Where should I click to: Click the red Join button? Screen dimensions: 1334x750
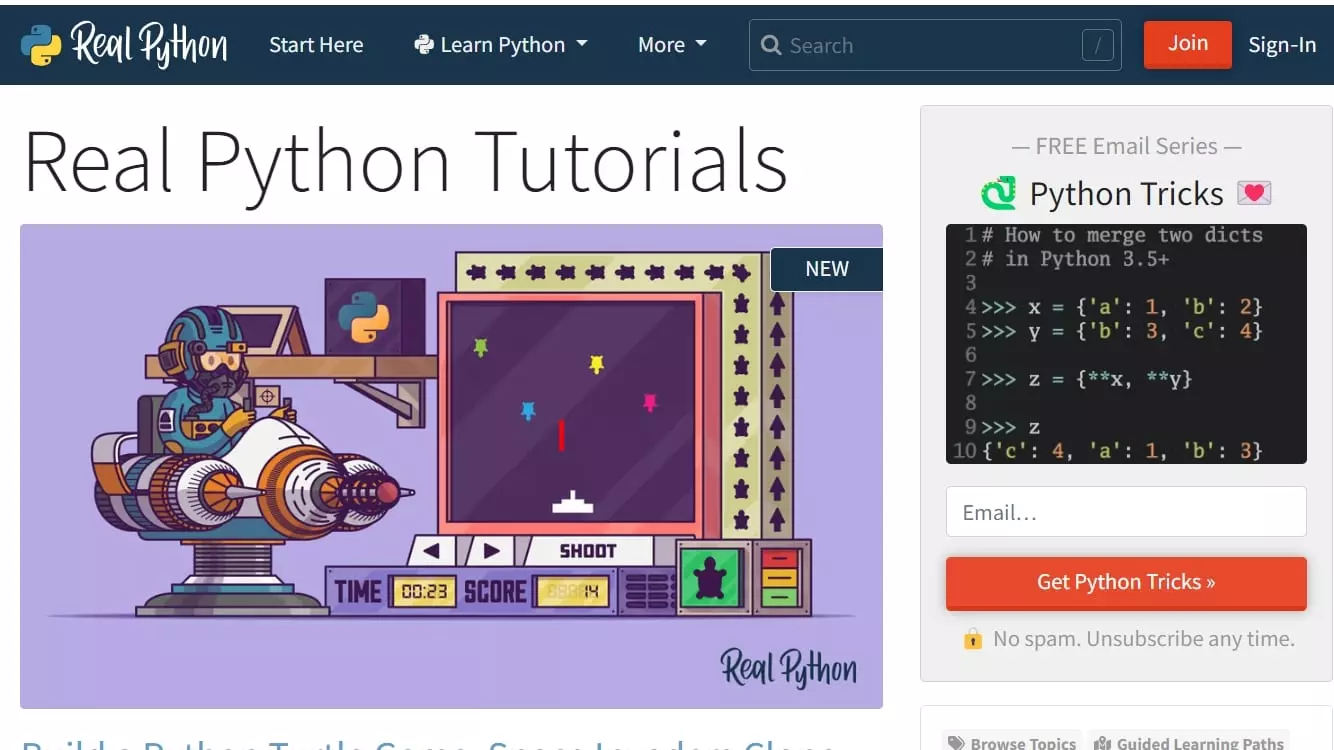(1188, 44)
